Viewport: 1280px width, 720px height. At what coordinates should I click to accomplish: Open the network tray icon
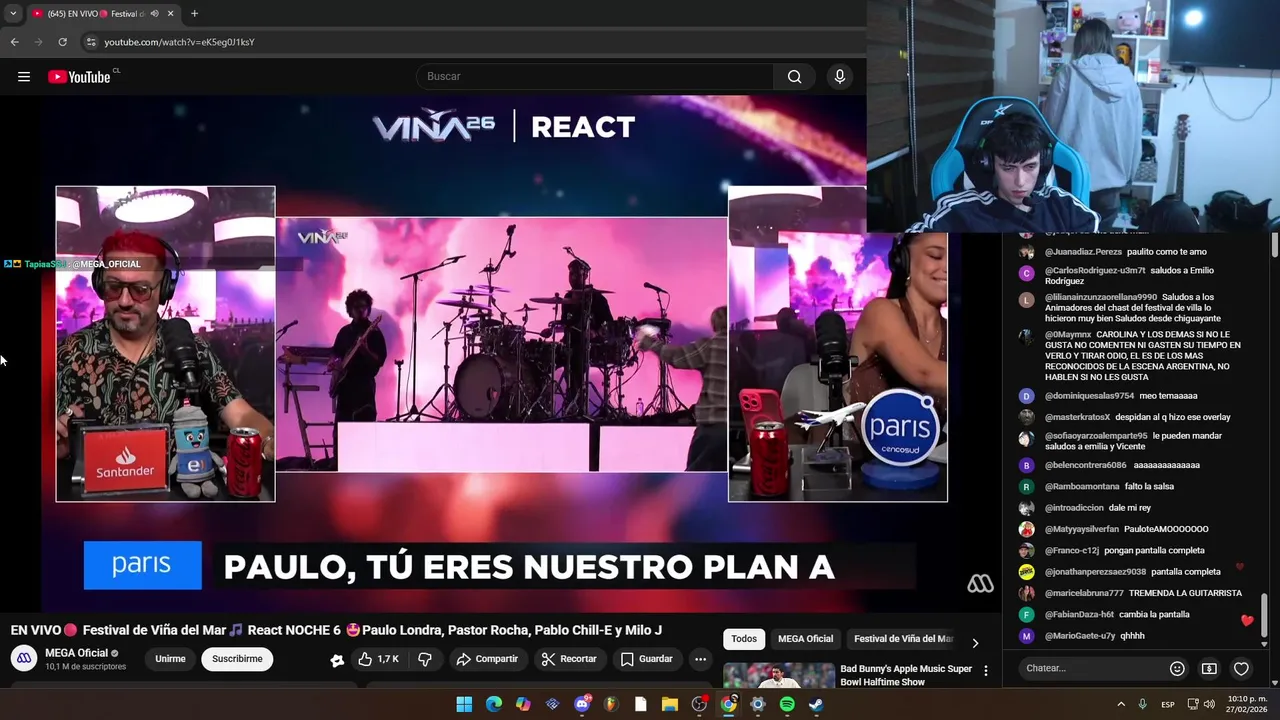pyautogui.click(x=1193, y=705)
